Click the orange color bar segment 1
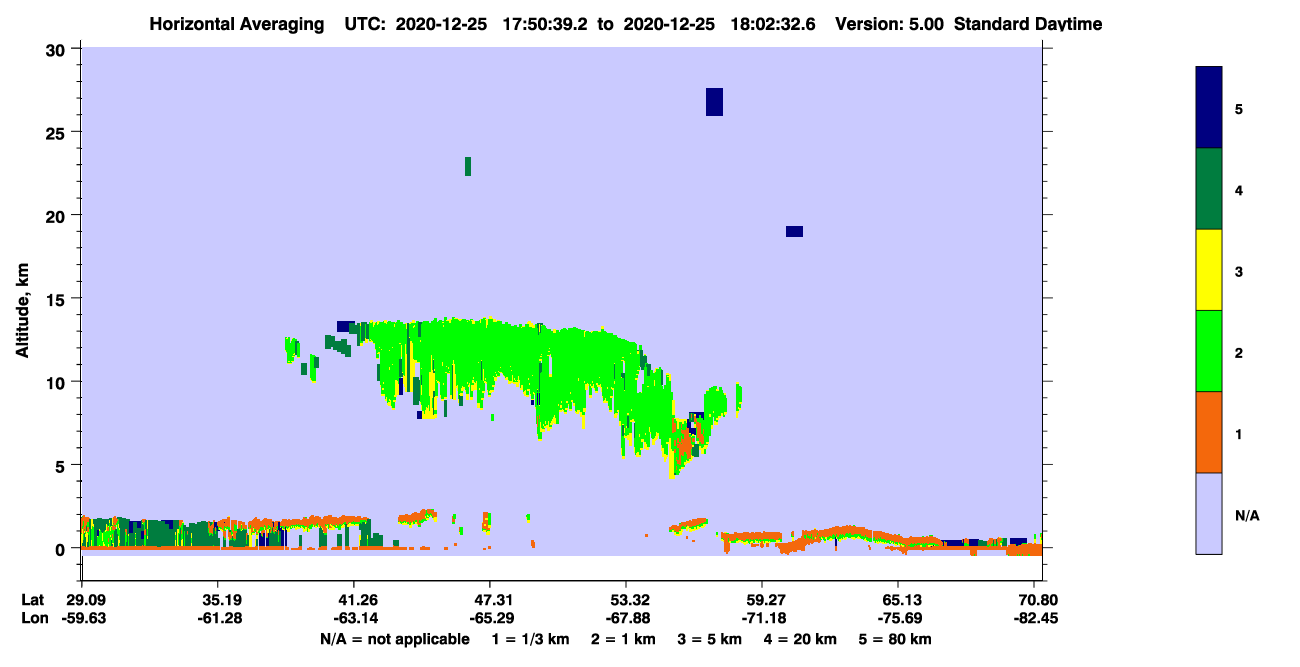This screenshot has height=667, width=1300. pyautogui.click(x=1209, y=432)
